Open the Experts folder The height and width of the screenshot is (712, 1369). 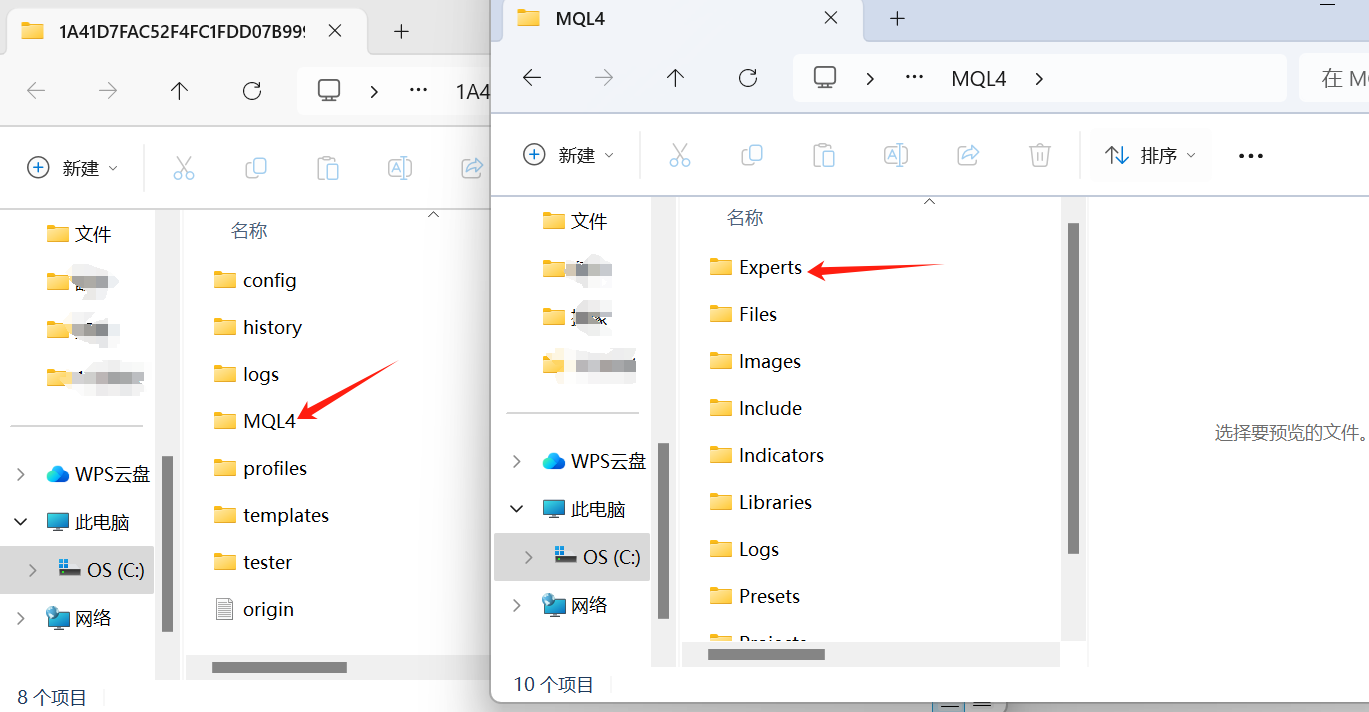(x=768, y=267)
